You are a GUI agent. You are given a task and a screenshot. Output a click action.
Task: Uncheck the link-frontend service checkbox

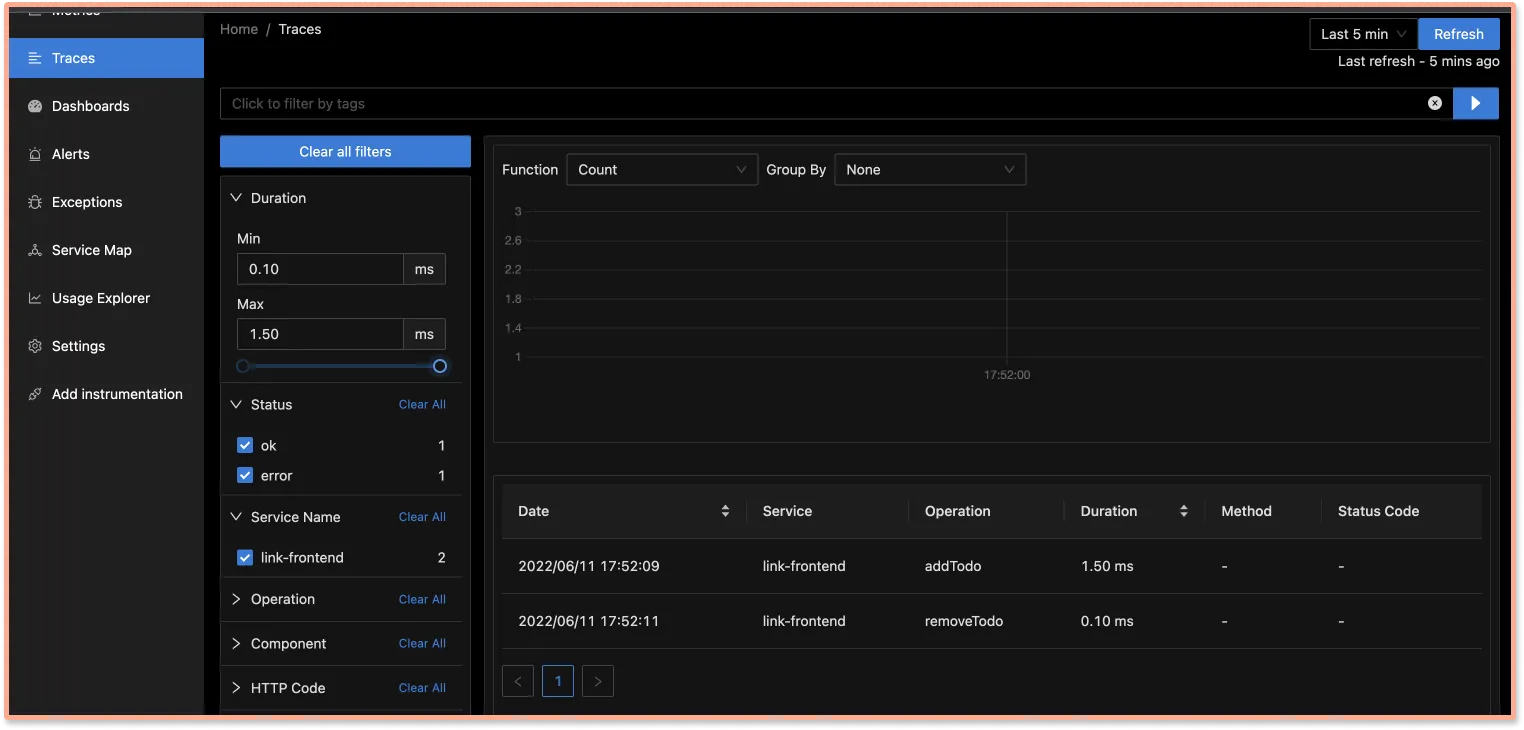pyautogui.click(x=245, y=557)
